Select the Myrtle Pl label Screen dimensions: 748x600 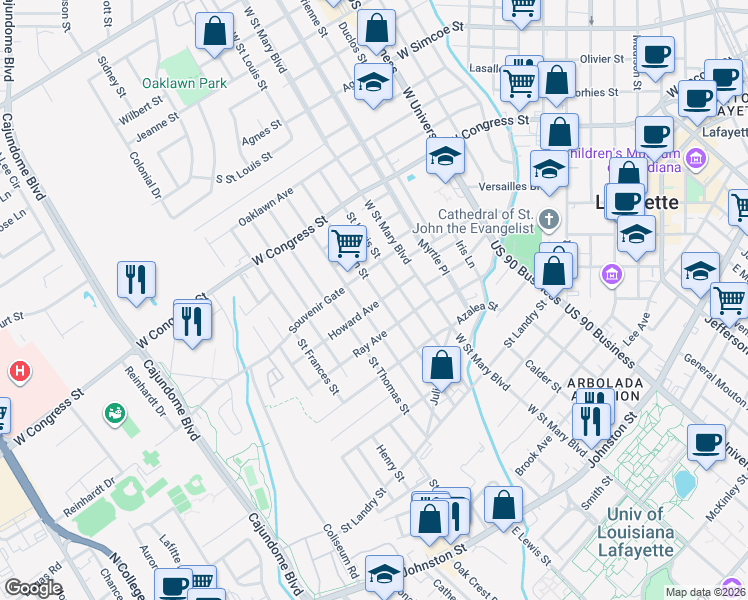click(x=433, y=258)
